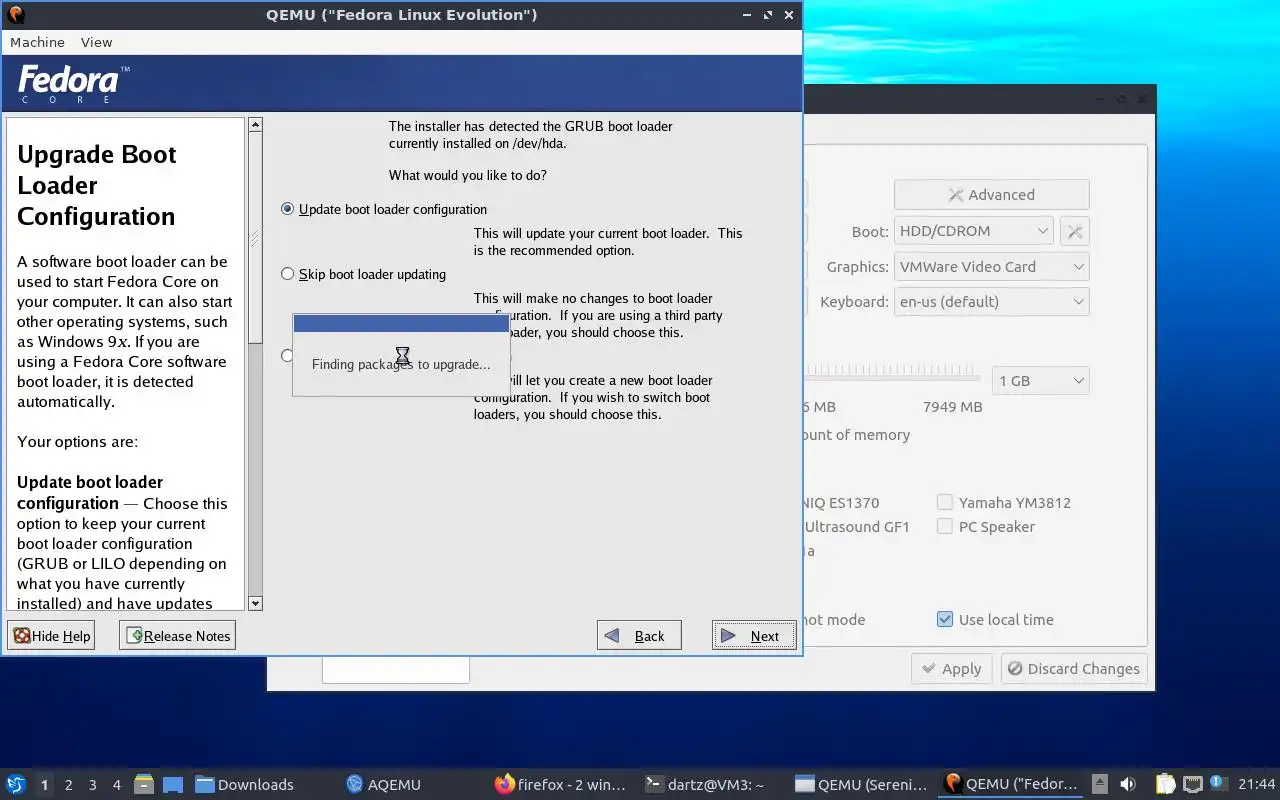Click the 7949 MB maximum memory label

point(952,407)
